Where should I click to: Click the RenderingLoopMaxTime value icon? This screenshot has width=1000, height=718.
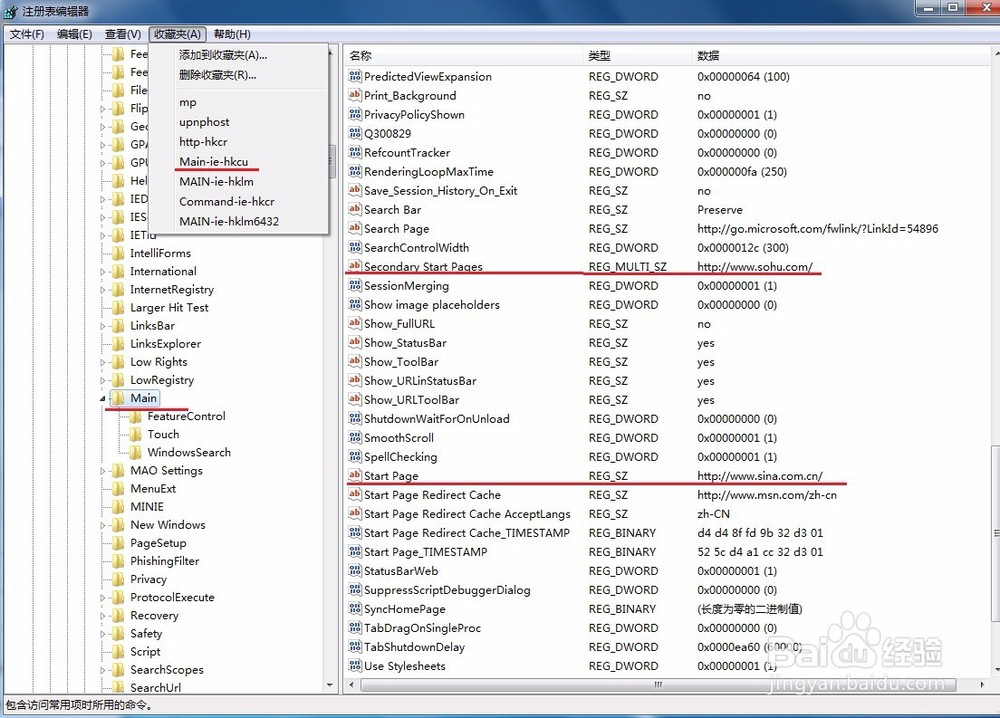[x=355, y=172]
